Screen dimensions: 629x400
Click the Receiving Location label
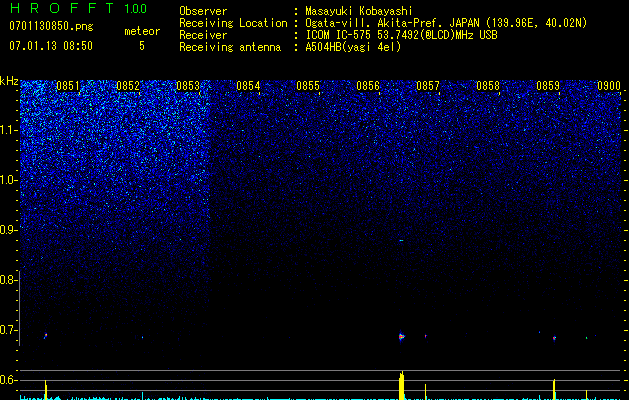pyautogui.click(x=233, y=23)
